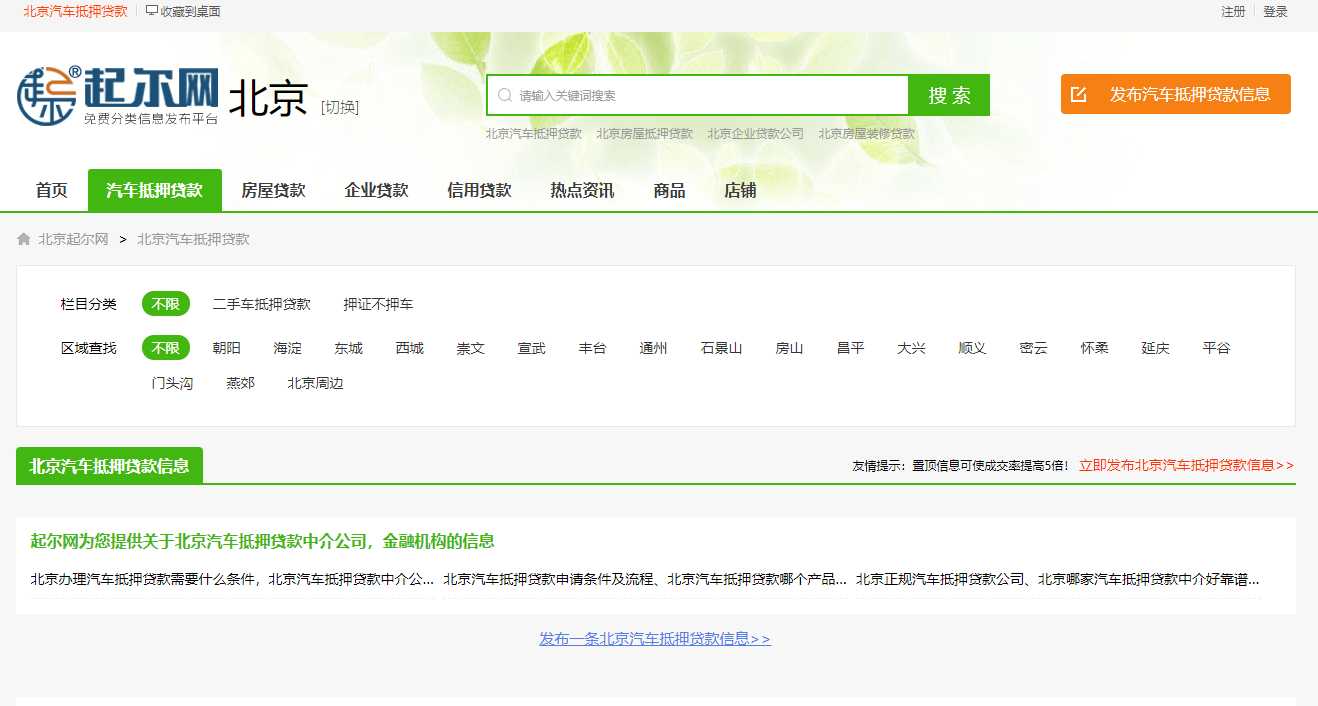The height and width of the screenshot is (706, 1318).
Task: Filter by 东城 district
Action: (349, 348)
